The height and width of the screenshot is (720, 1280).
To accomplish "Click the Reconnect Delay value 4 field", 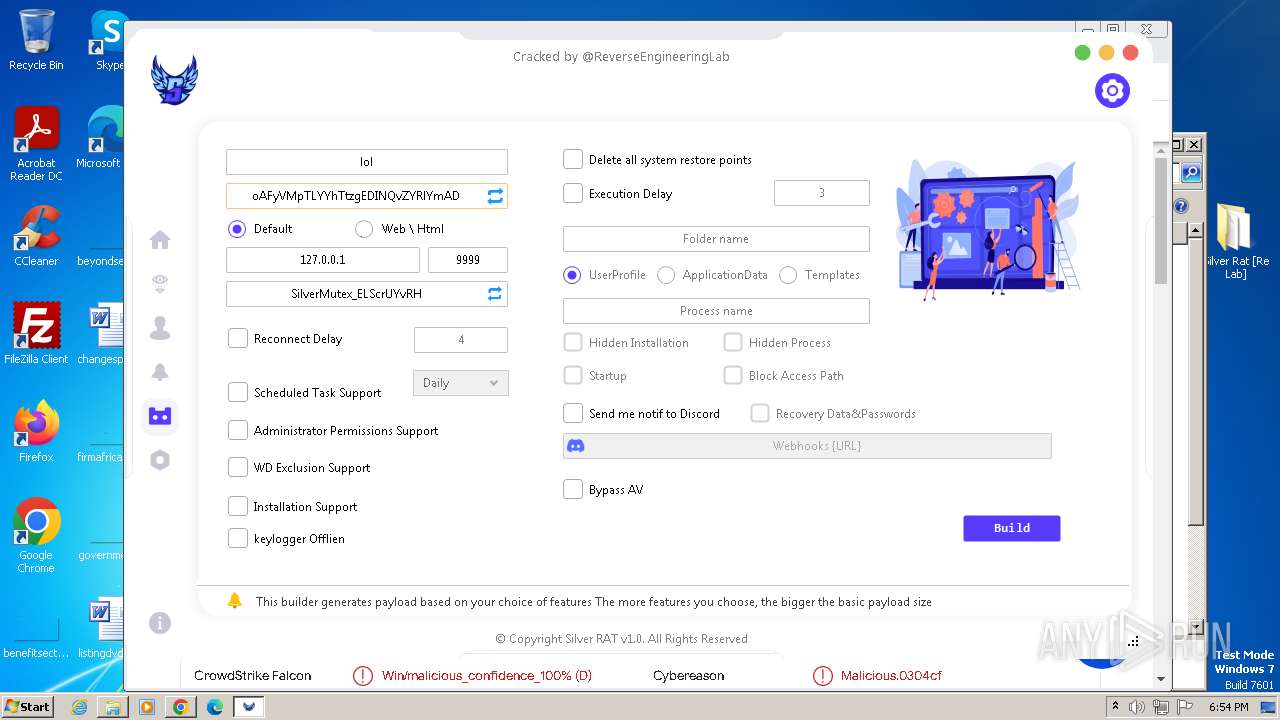I will (461, 340).
